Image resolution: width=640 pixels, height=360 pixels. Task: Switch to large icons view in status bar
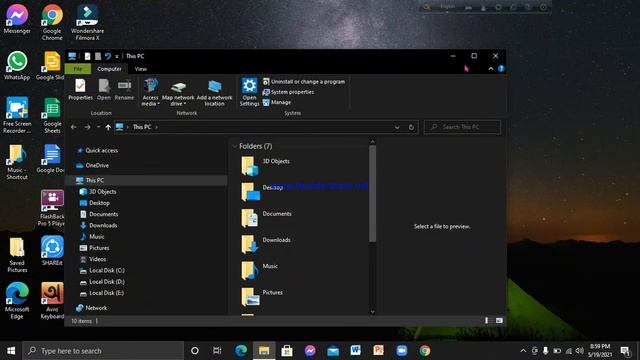[499, 321]
